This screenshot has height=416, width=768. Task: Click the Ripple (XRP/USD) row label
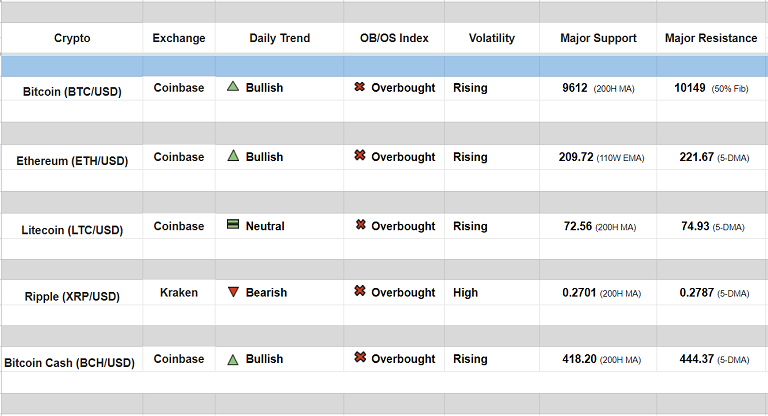(72, 296)
